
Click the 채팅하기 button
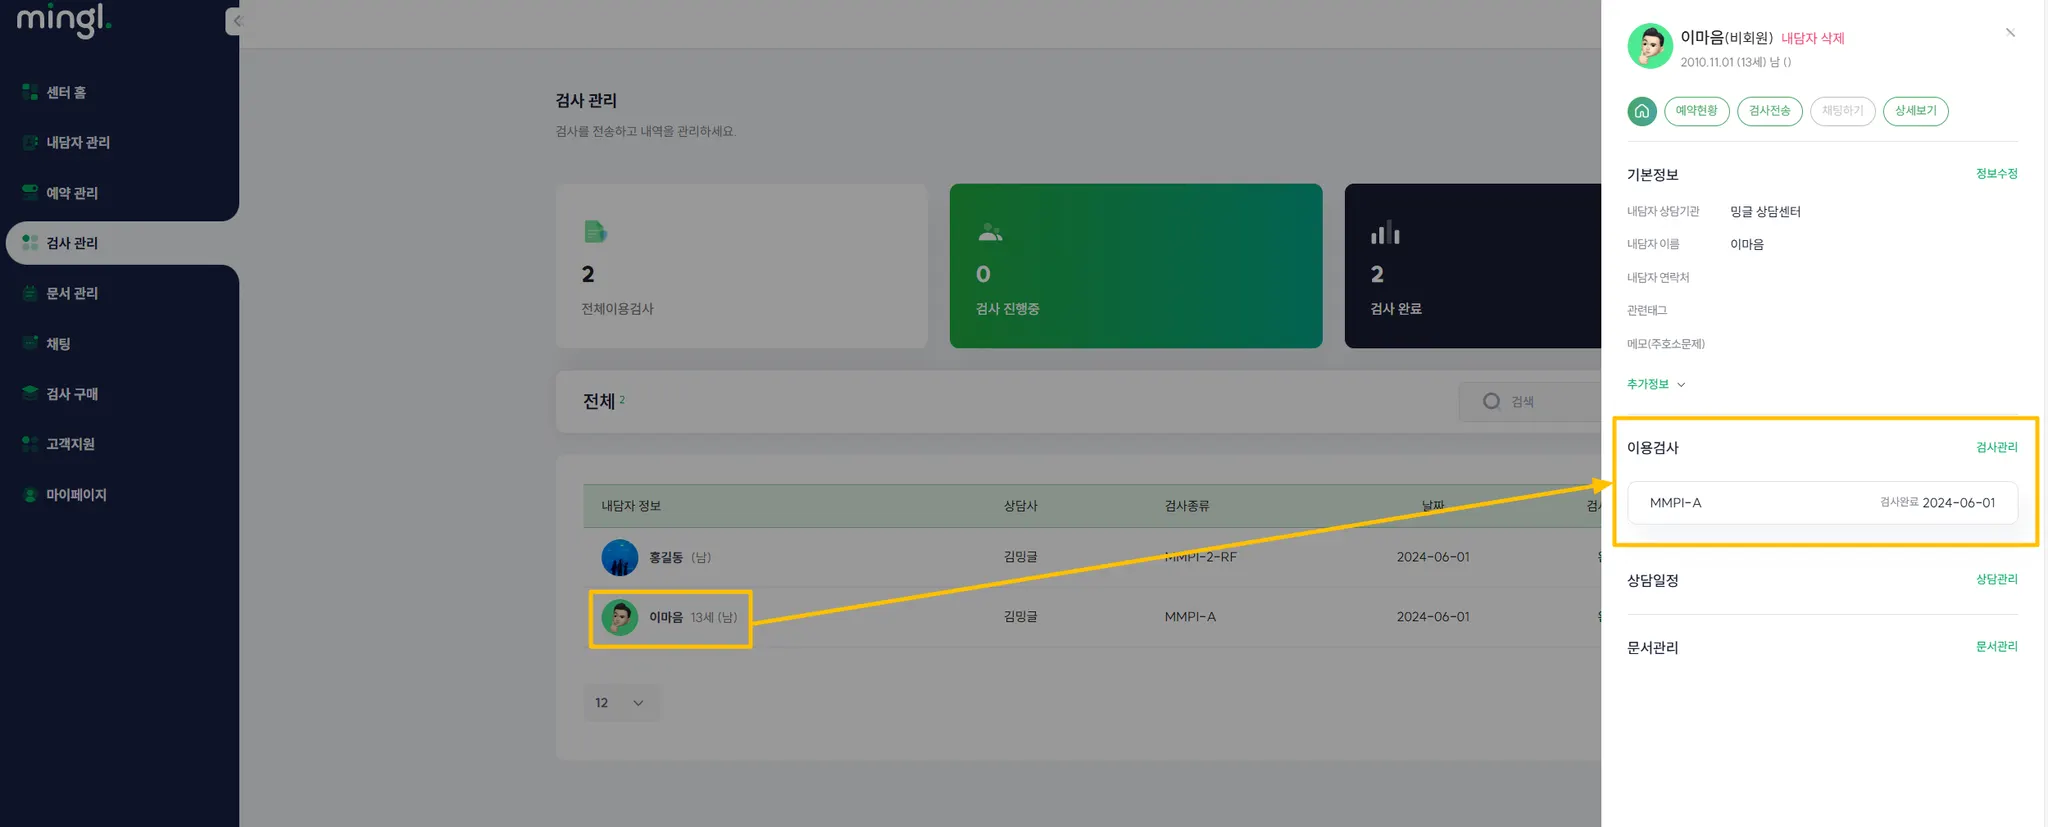pos(1842,111)
